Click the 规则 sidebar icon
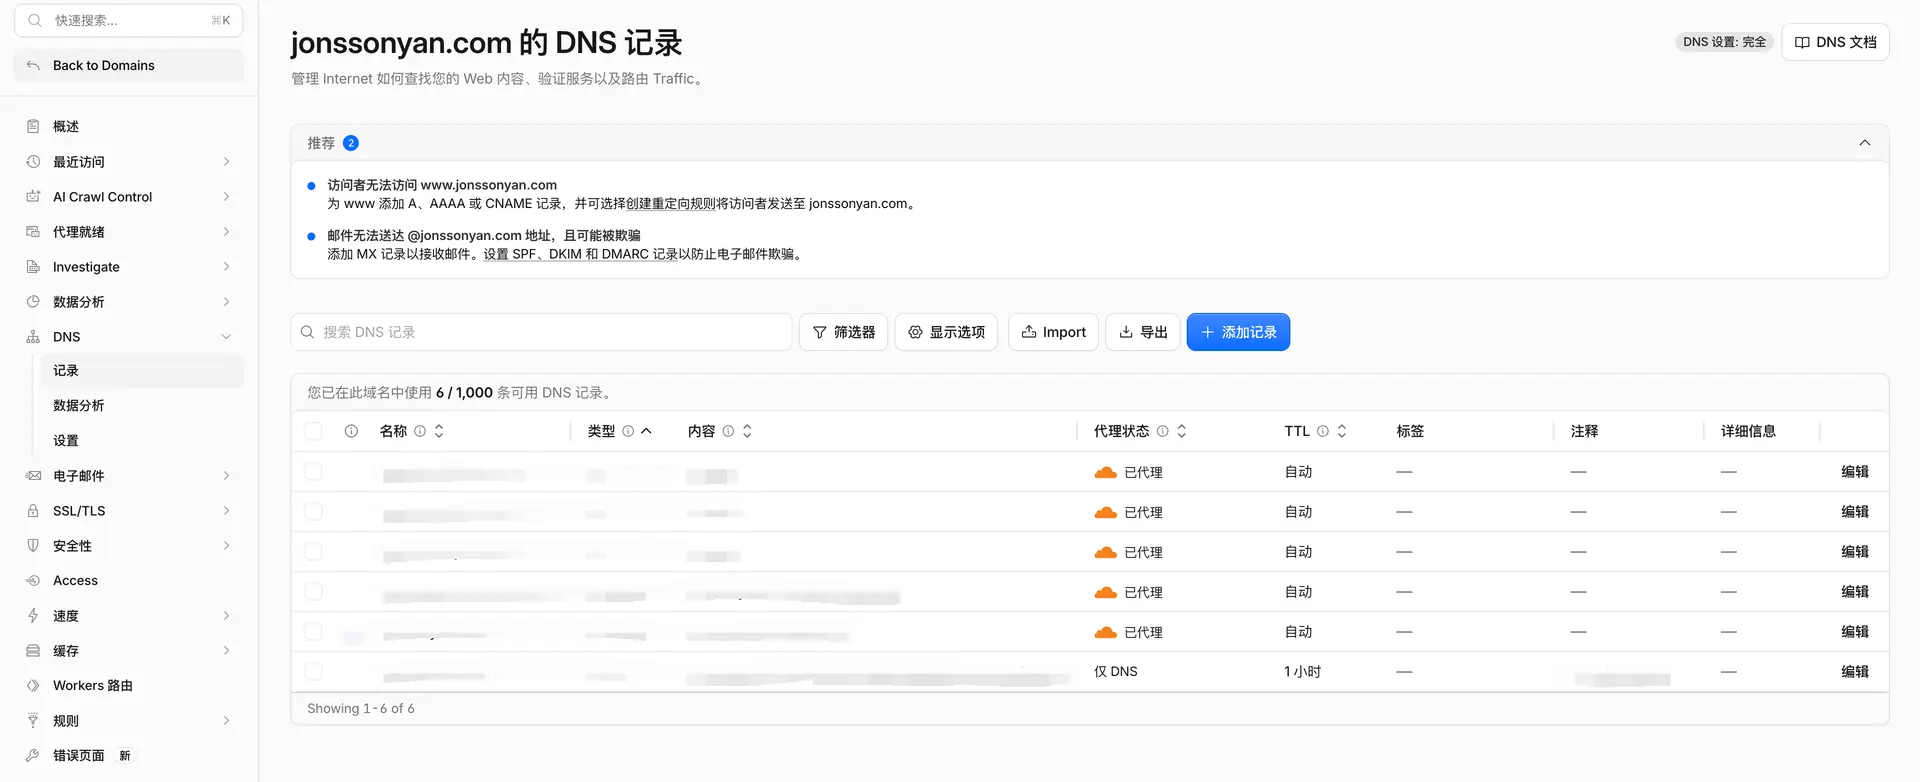 pos(33,720)
